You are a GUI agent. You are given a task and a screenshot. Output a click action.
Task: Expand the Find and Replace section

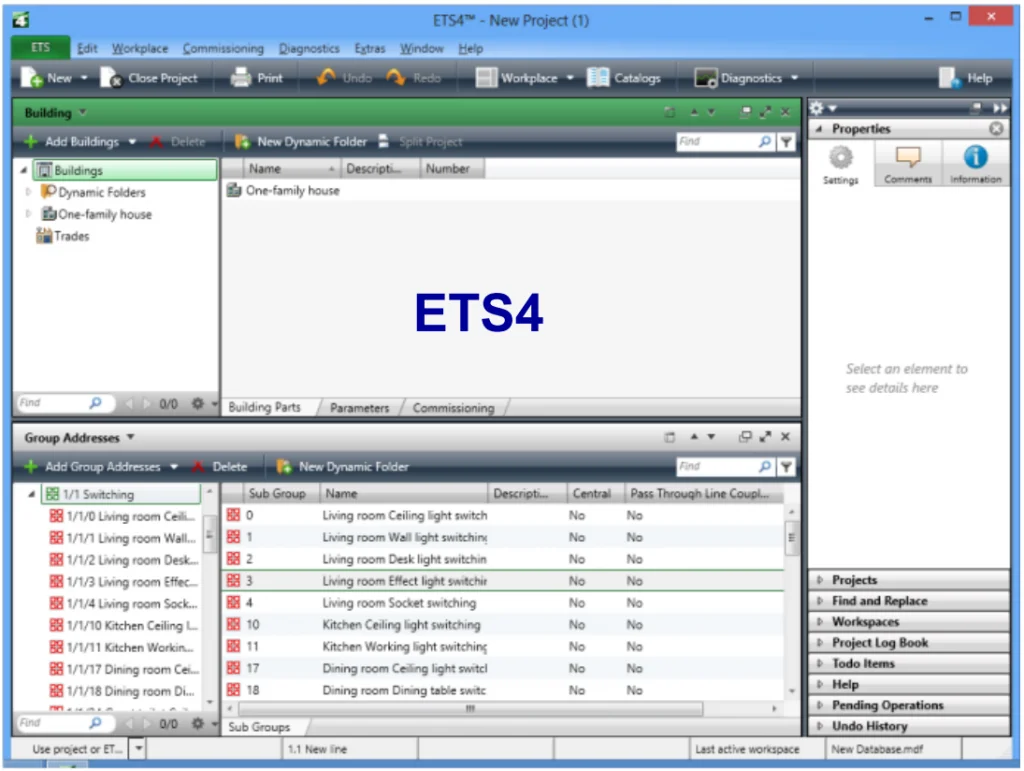(x=908, y=601)
